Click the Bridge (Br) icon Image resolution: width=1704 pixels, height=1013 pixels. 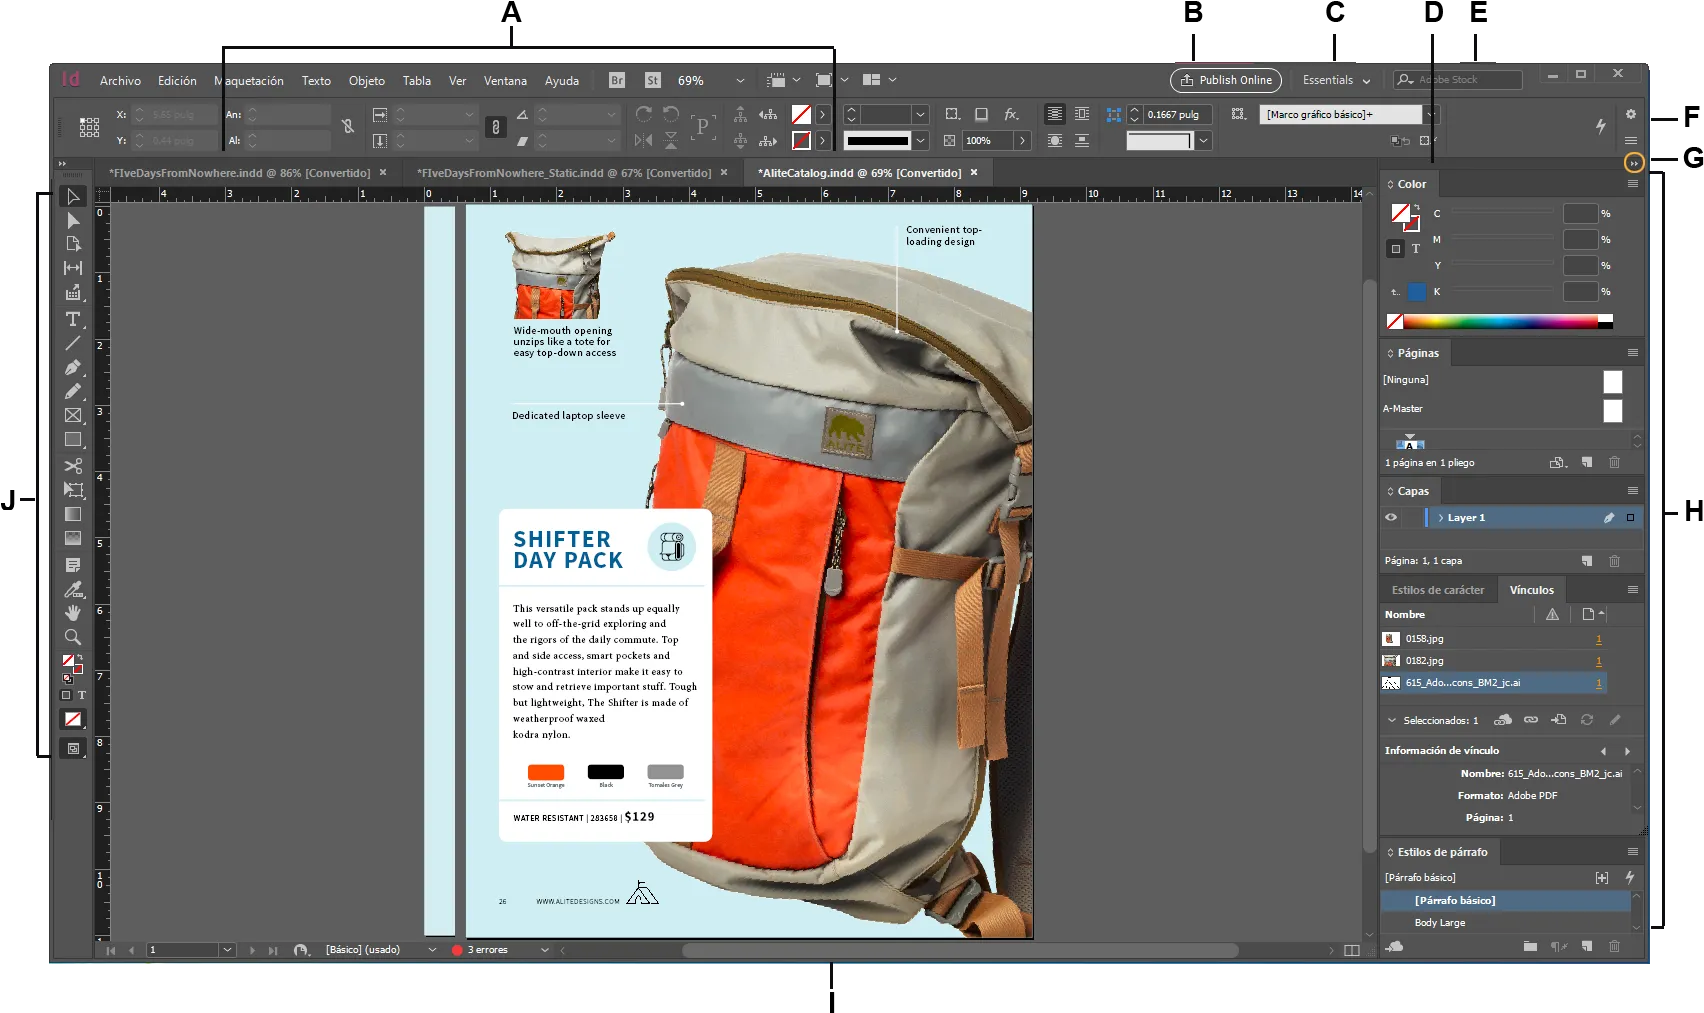tap(617, 80)
